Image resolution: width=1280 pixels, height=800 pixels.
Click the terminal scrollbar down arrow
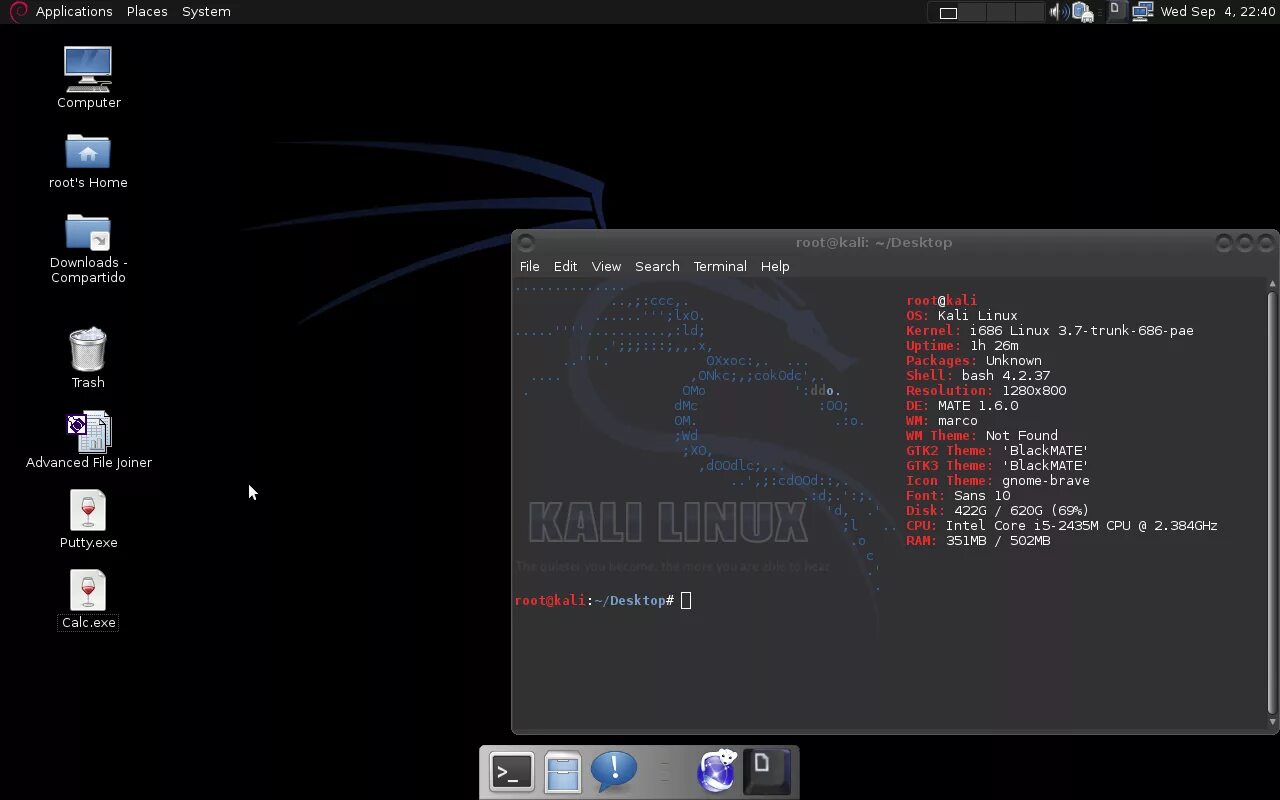tap(1272, 722)
